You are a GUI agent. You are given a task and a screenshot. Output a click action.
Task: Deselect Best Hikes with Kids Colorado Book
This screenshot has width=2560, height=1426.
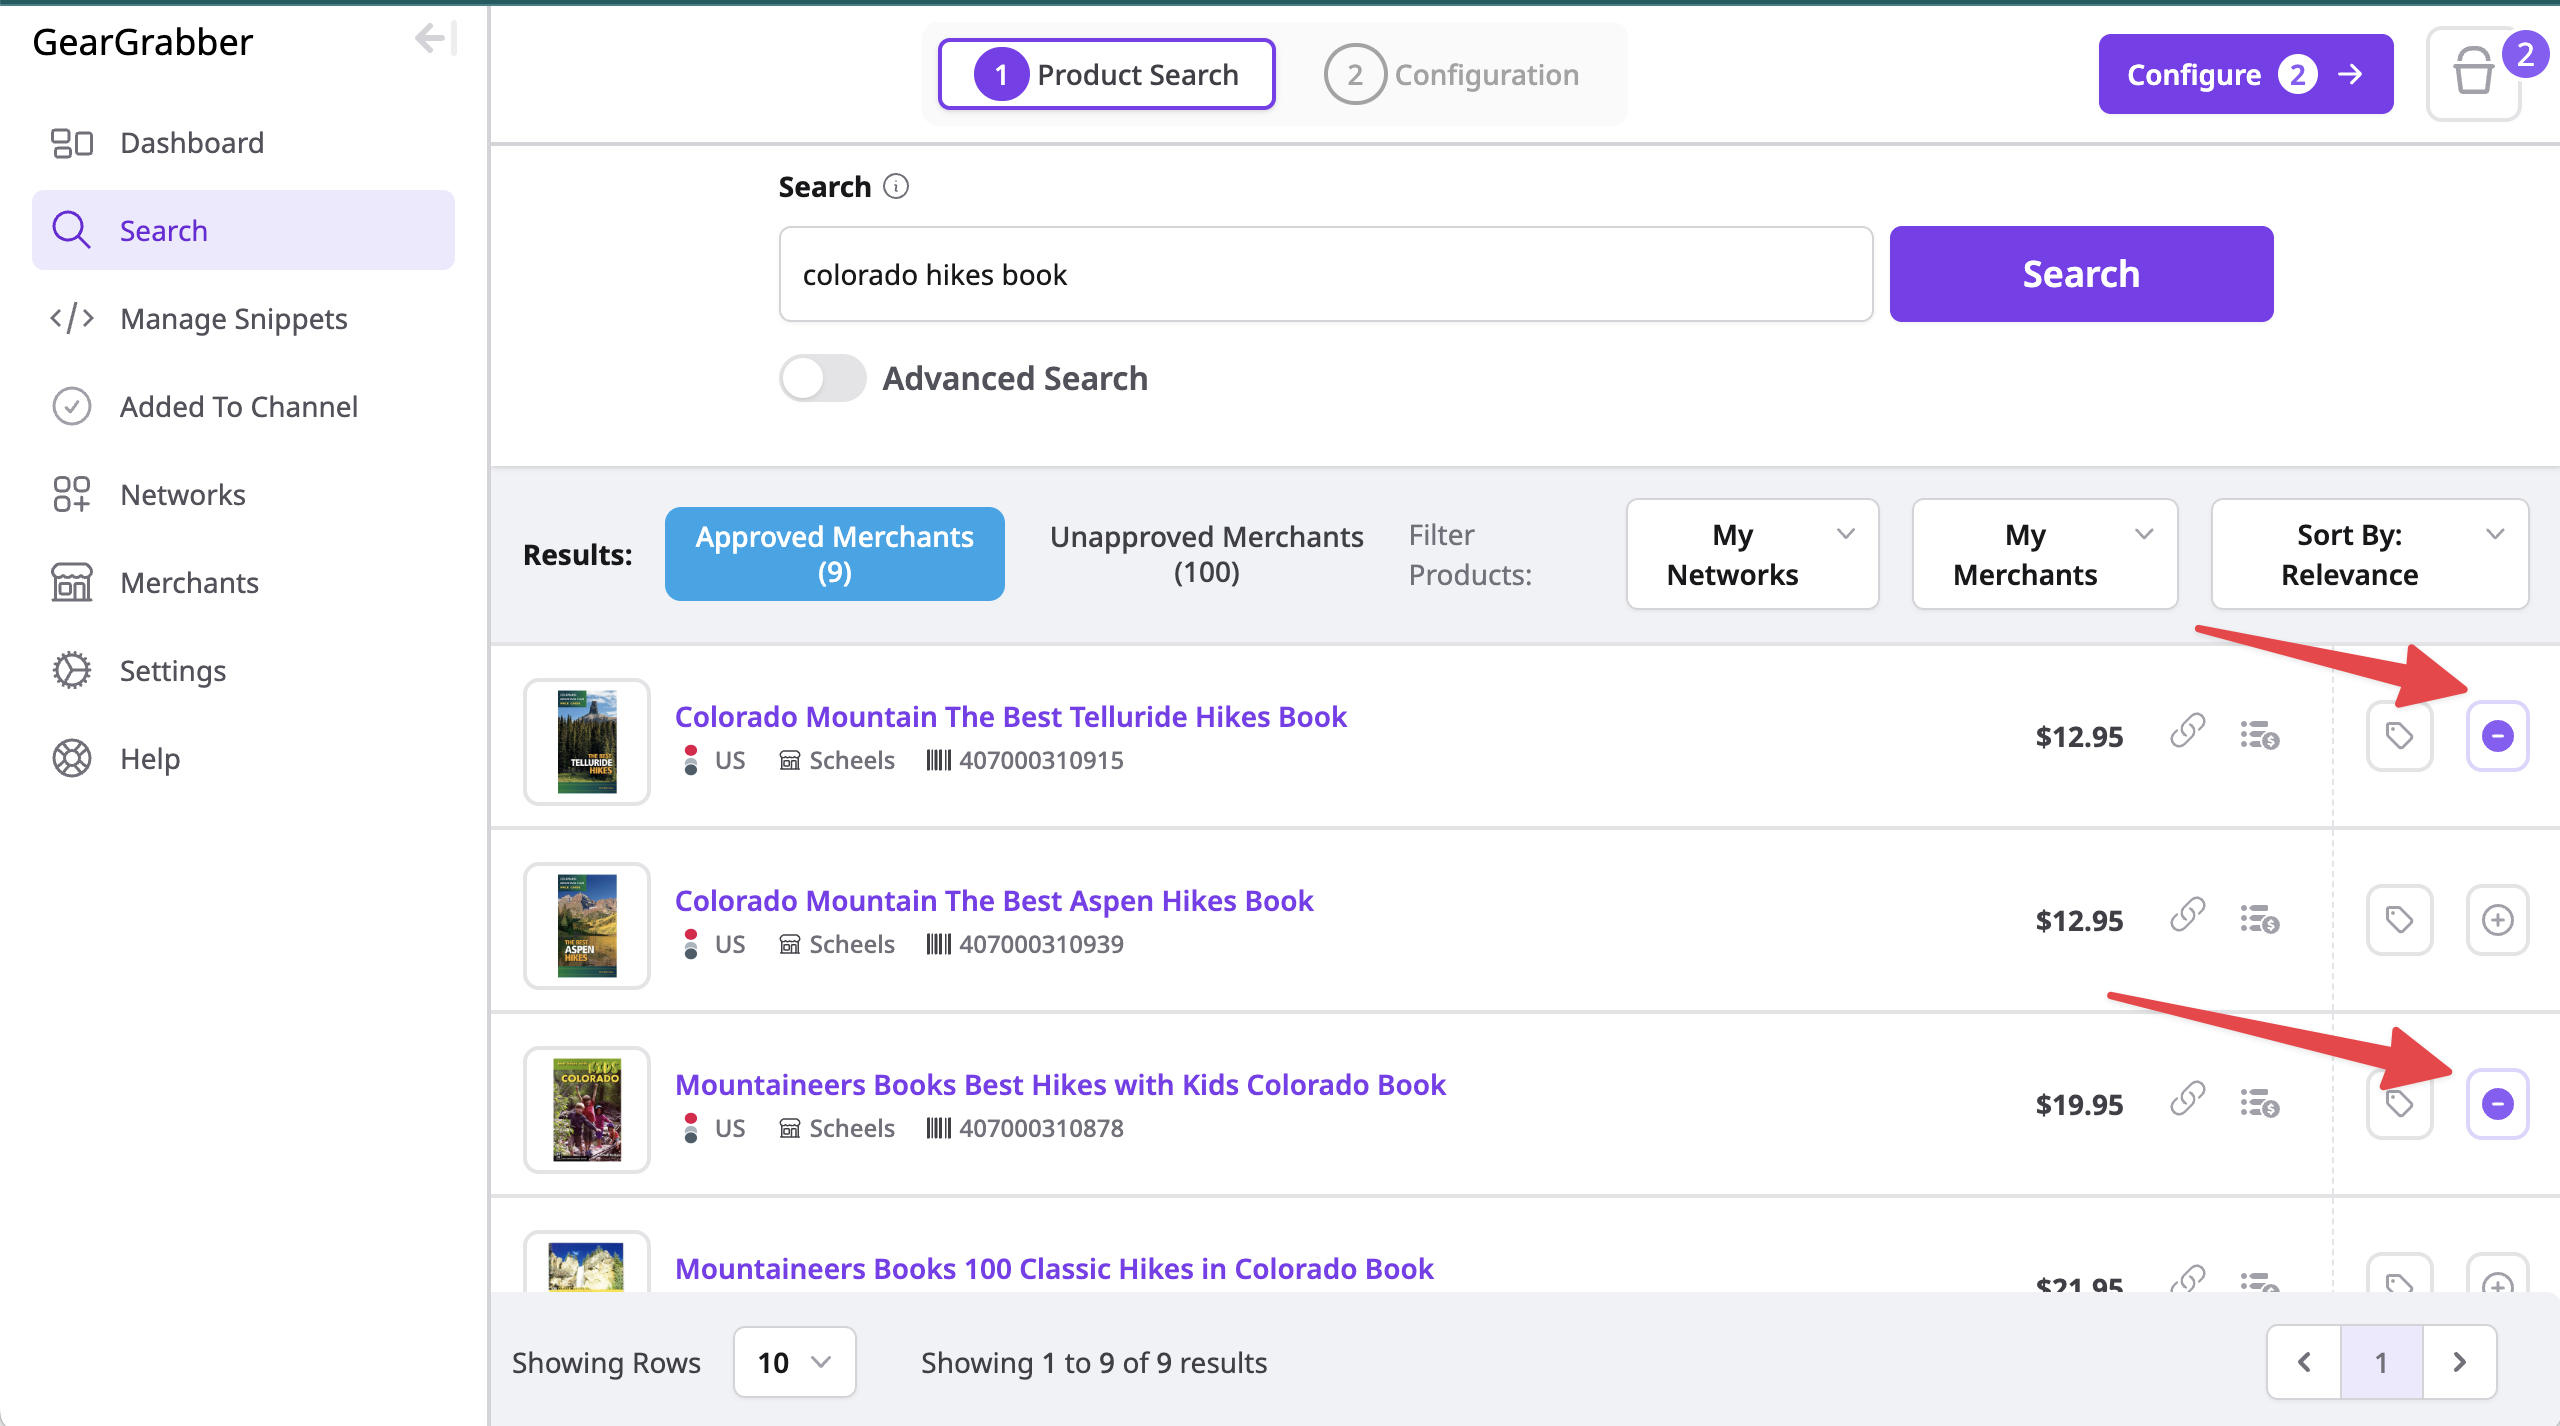[2497, 1104]
